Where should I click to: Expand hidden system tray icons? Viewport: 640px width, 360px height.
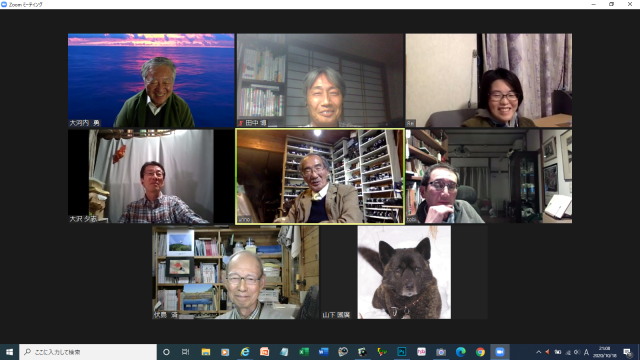point(538,352)
